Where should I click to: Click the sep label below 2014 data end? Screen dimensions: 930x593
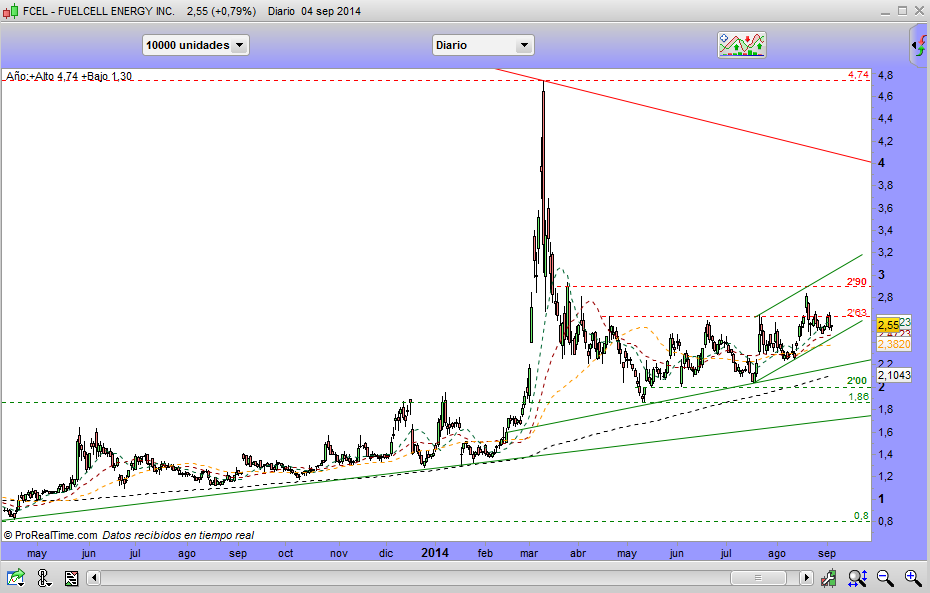pyautogui.click(x=827, y=553)
